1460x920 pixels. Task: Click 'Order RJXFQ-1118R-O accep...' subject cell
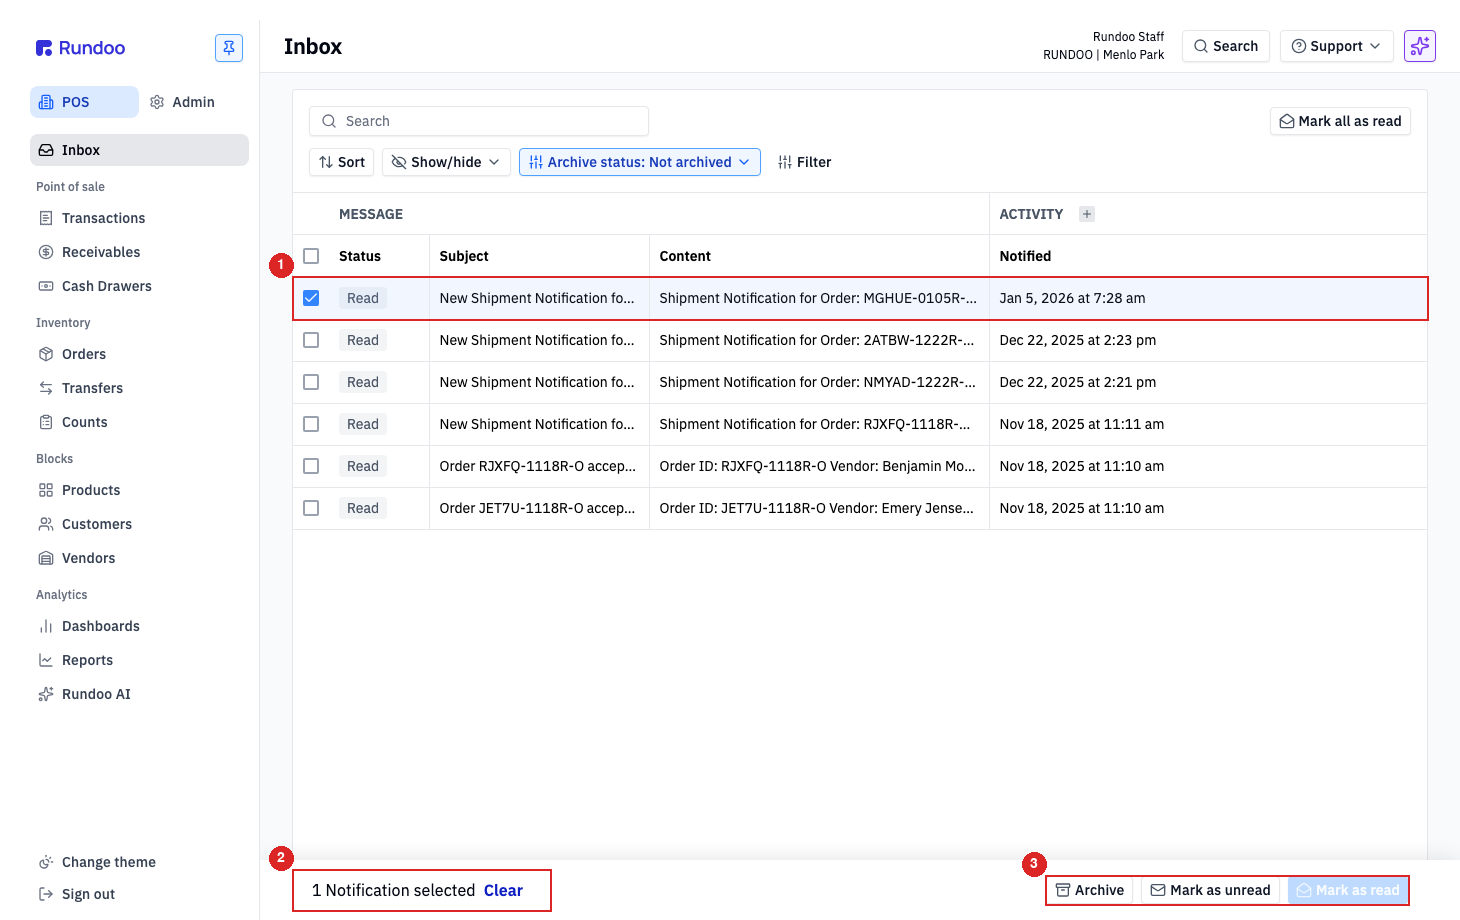[538, 466]
